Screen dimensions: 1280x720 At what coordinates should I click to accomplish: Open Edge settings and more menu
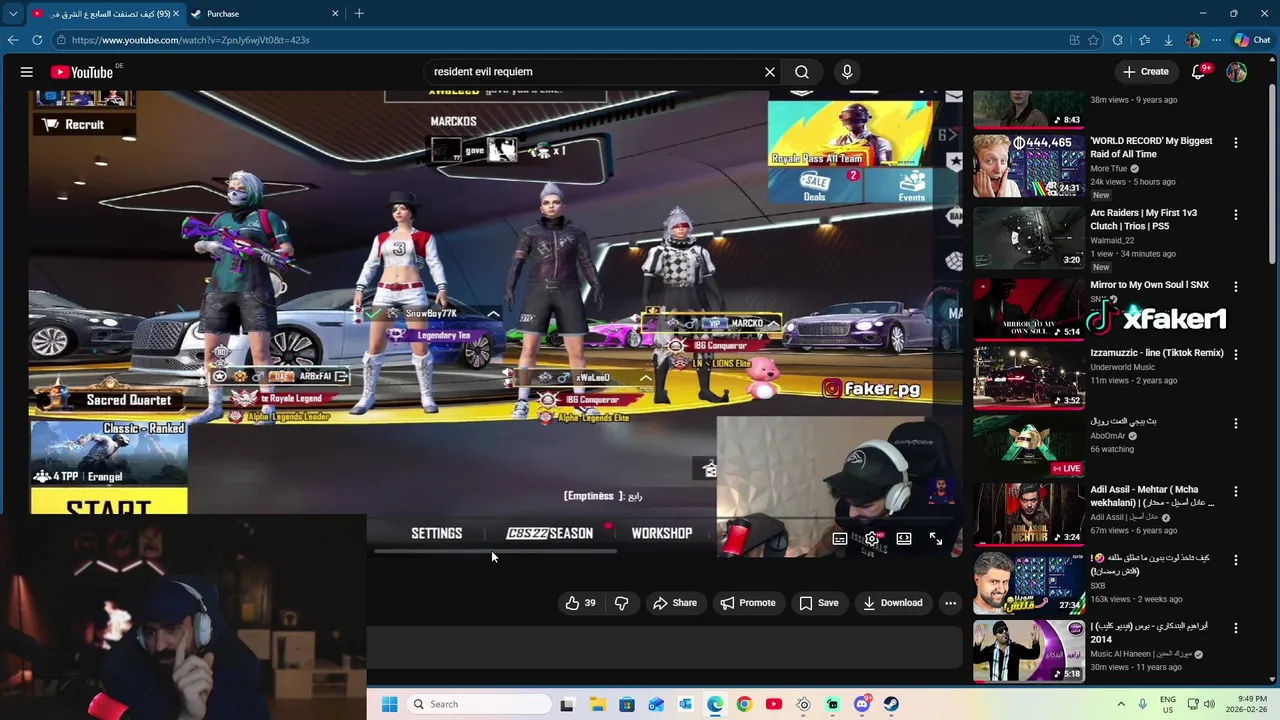tap(1216, 40)
